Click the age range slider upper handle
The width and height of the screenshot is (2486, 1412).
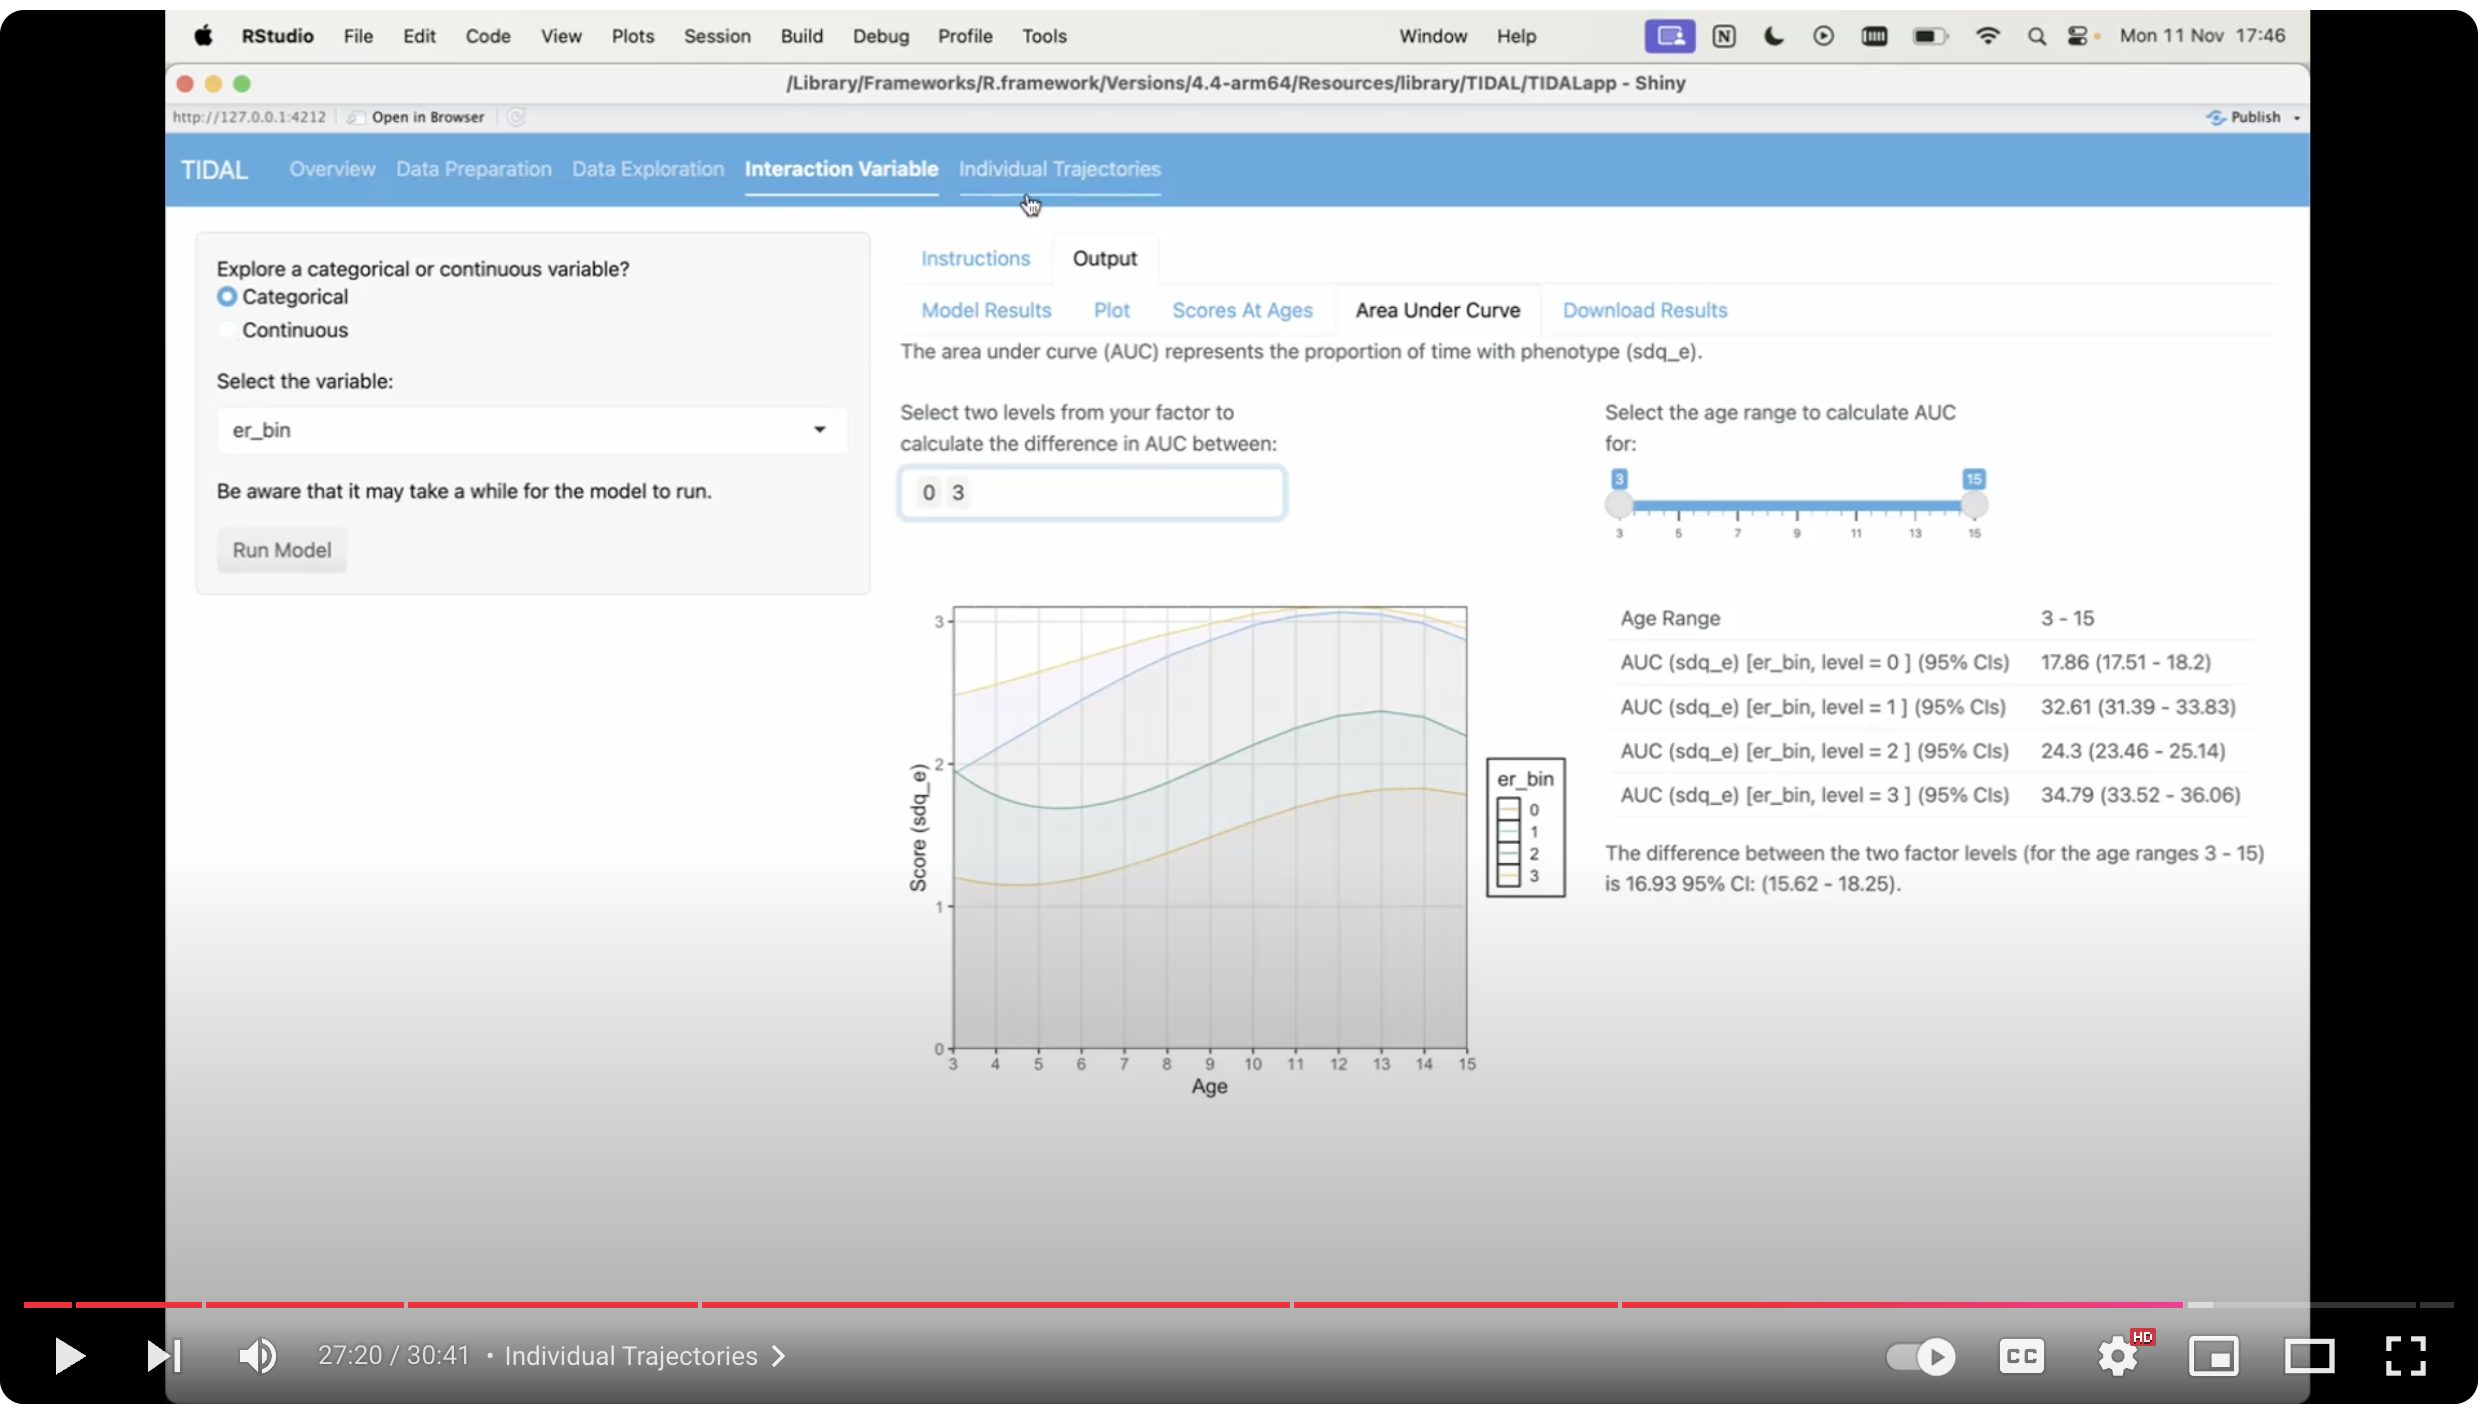click(1974, 505)
